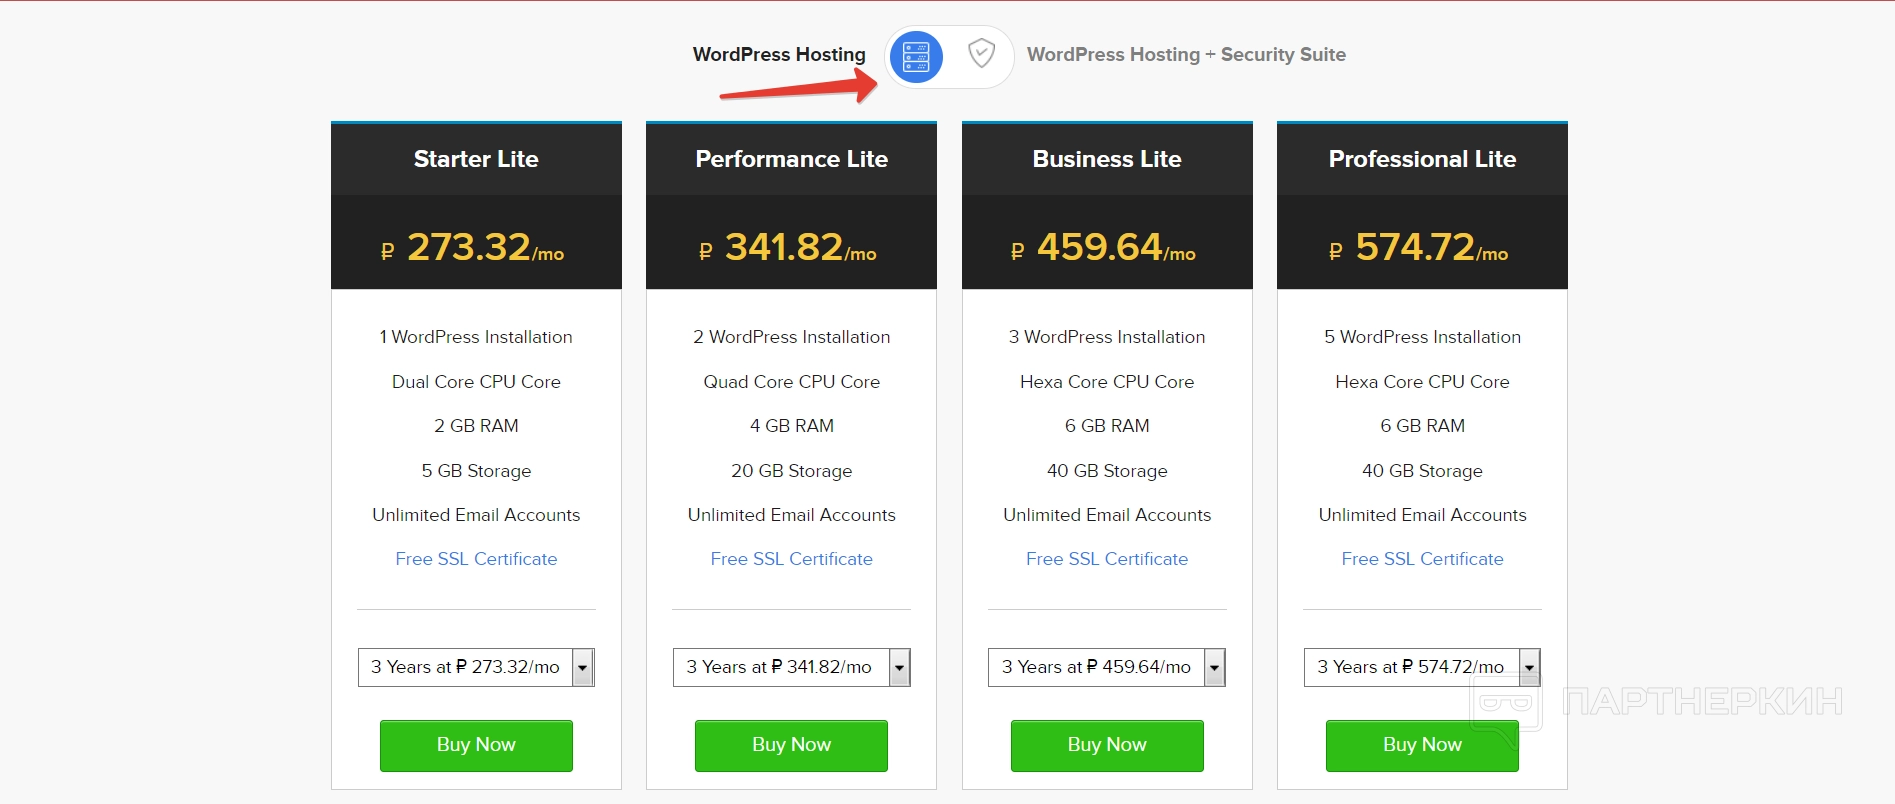Open Free SSL Certificate link under Professional Lite

(x=1422, y=559)
